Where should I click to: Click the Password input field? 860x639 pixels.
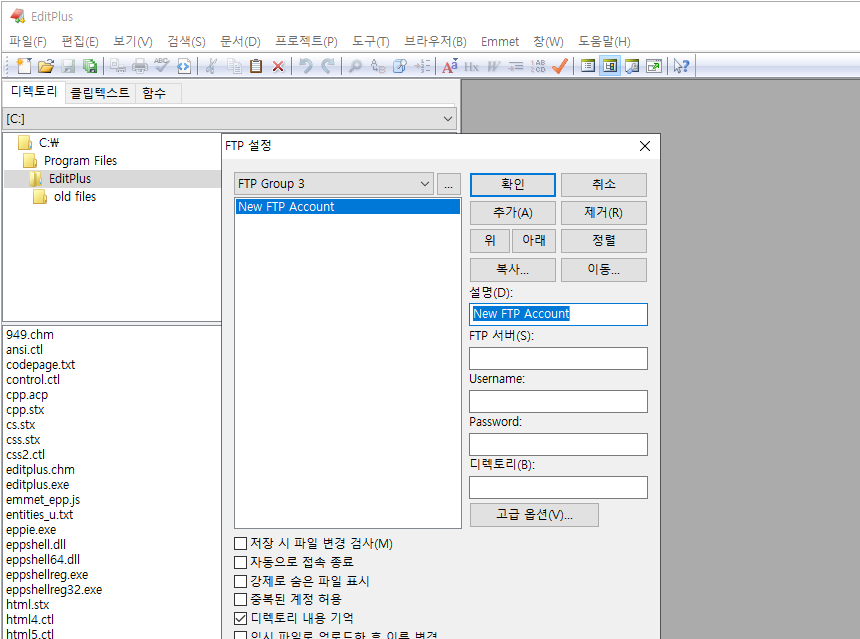click(x=558, y=444)
